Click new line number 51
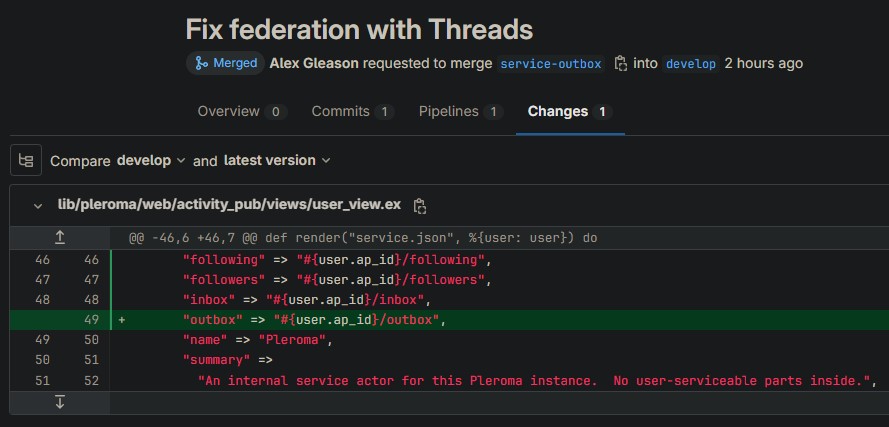Image resolution: width=889 pixels, height=427 pixels. click(91, 360)
